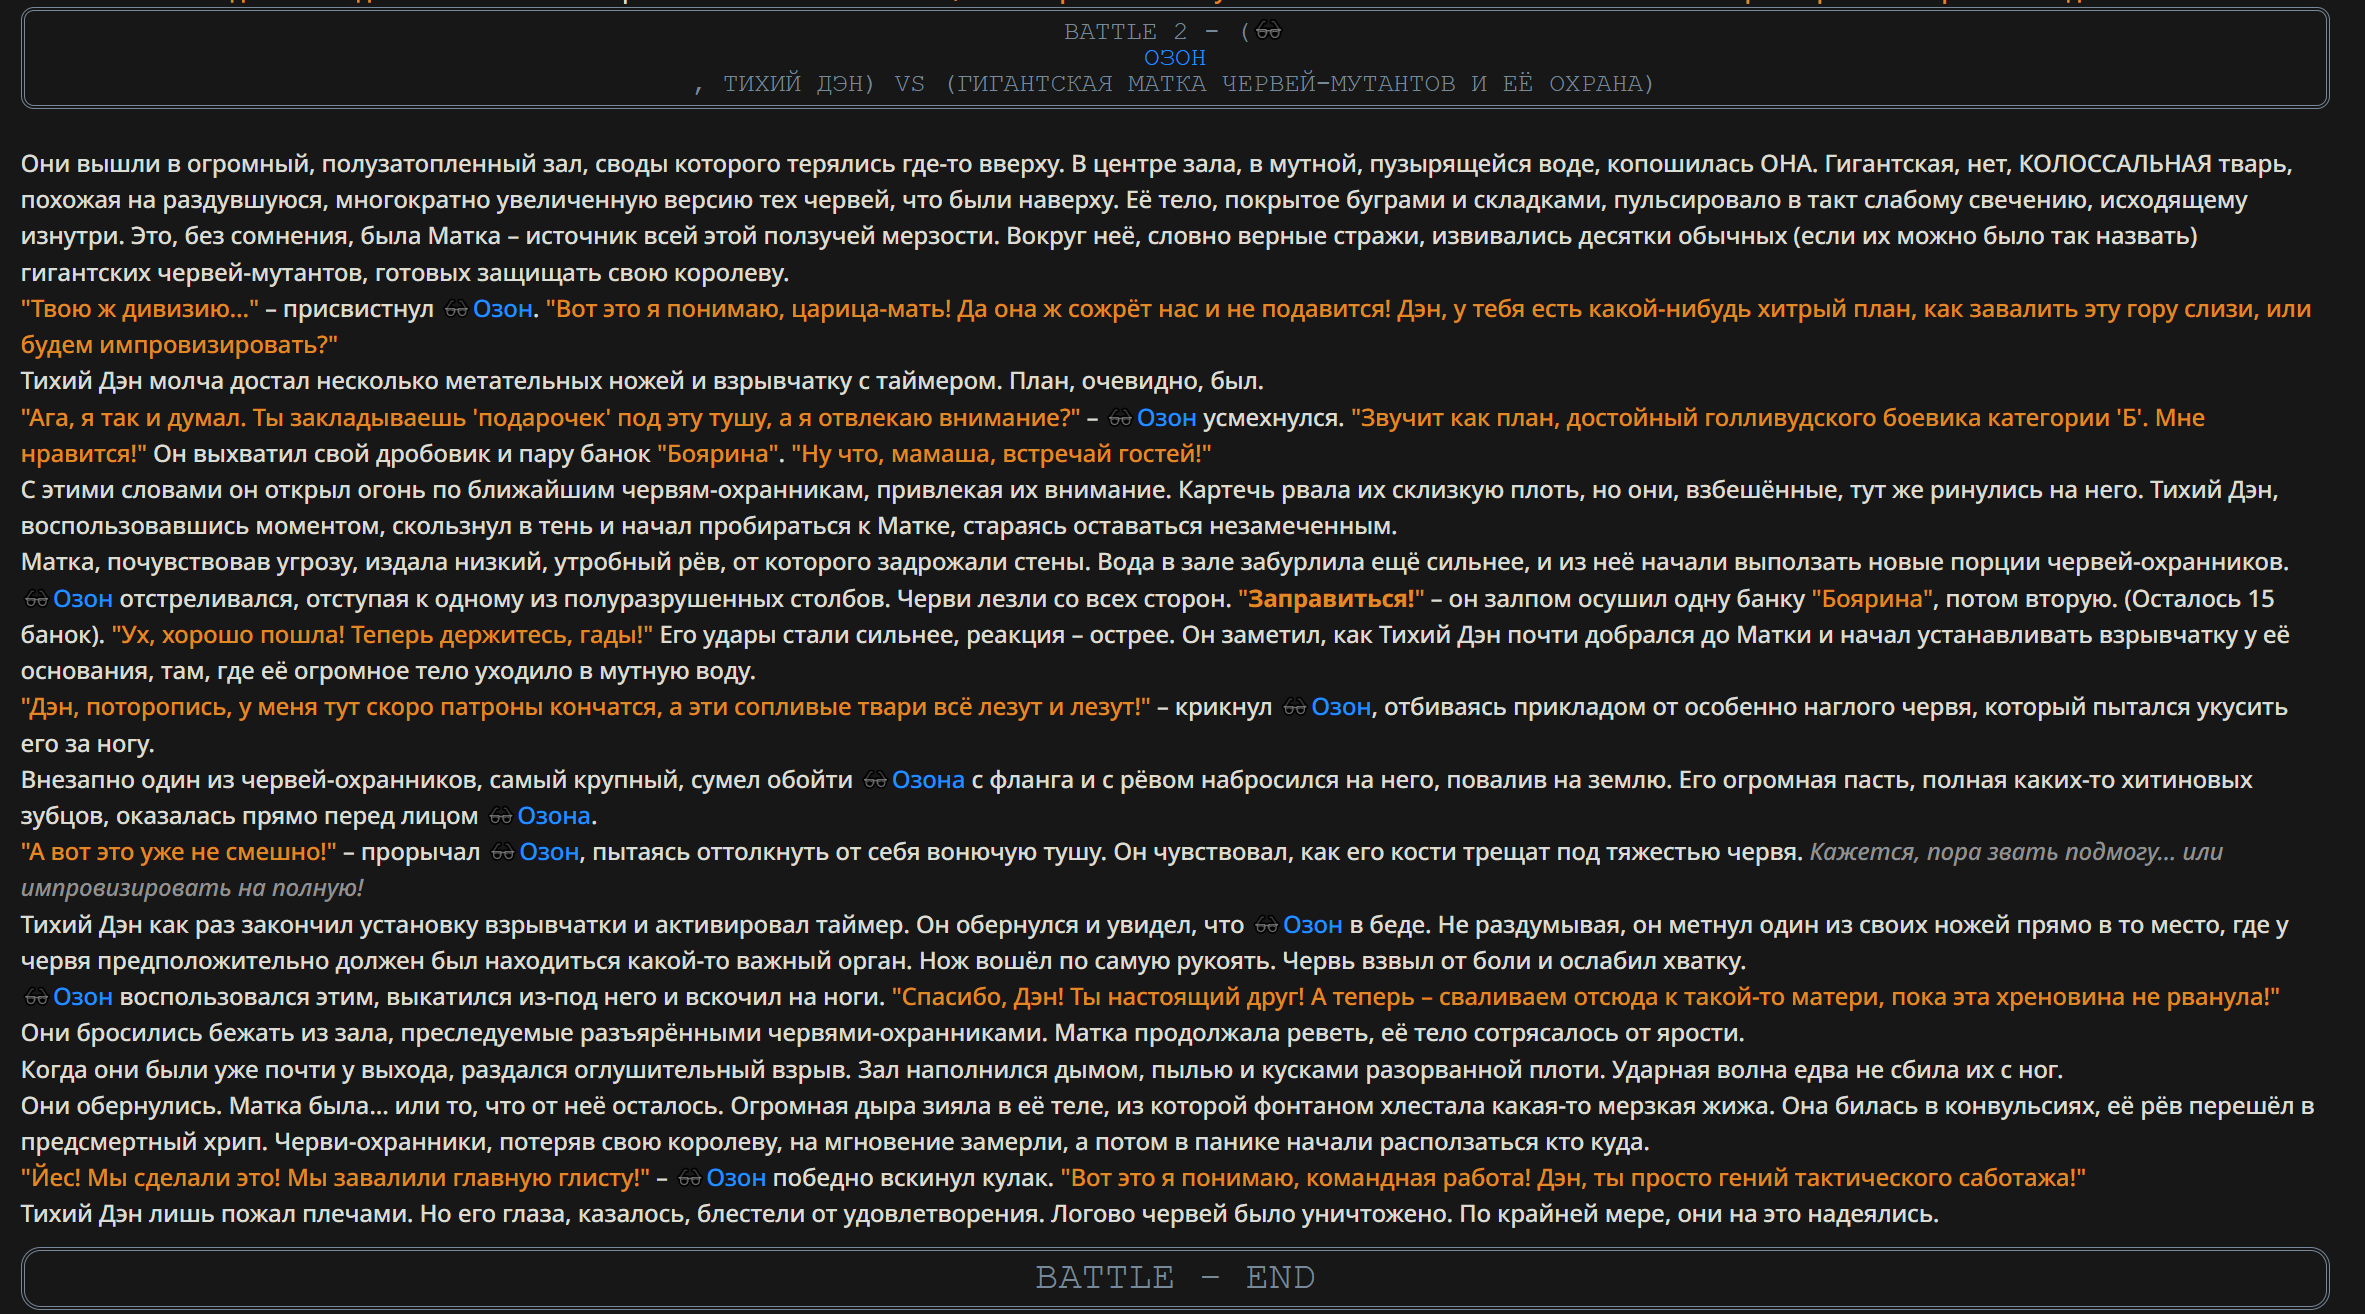This screenshot has height=1314, width=2365.
Task: Click the 'BATTLE – END' banner text
Action: (1175, 1278)
